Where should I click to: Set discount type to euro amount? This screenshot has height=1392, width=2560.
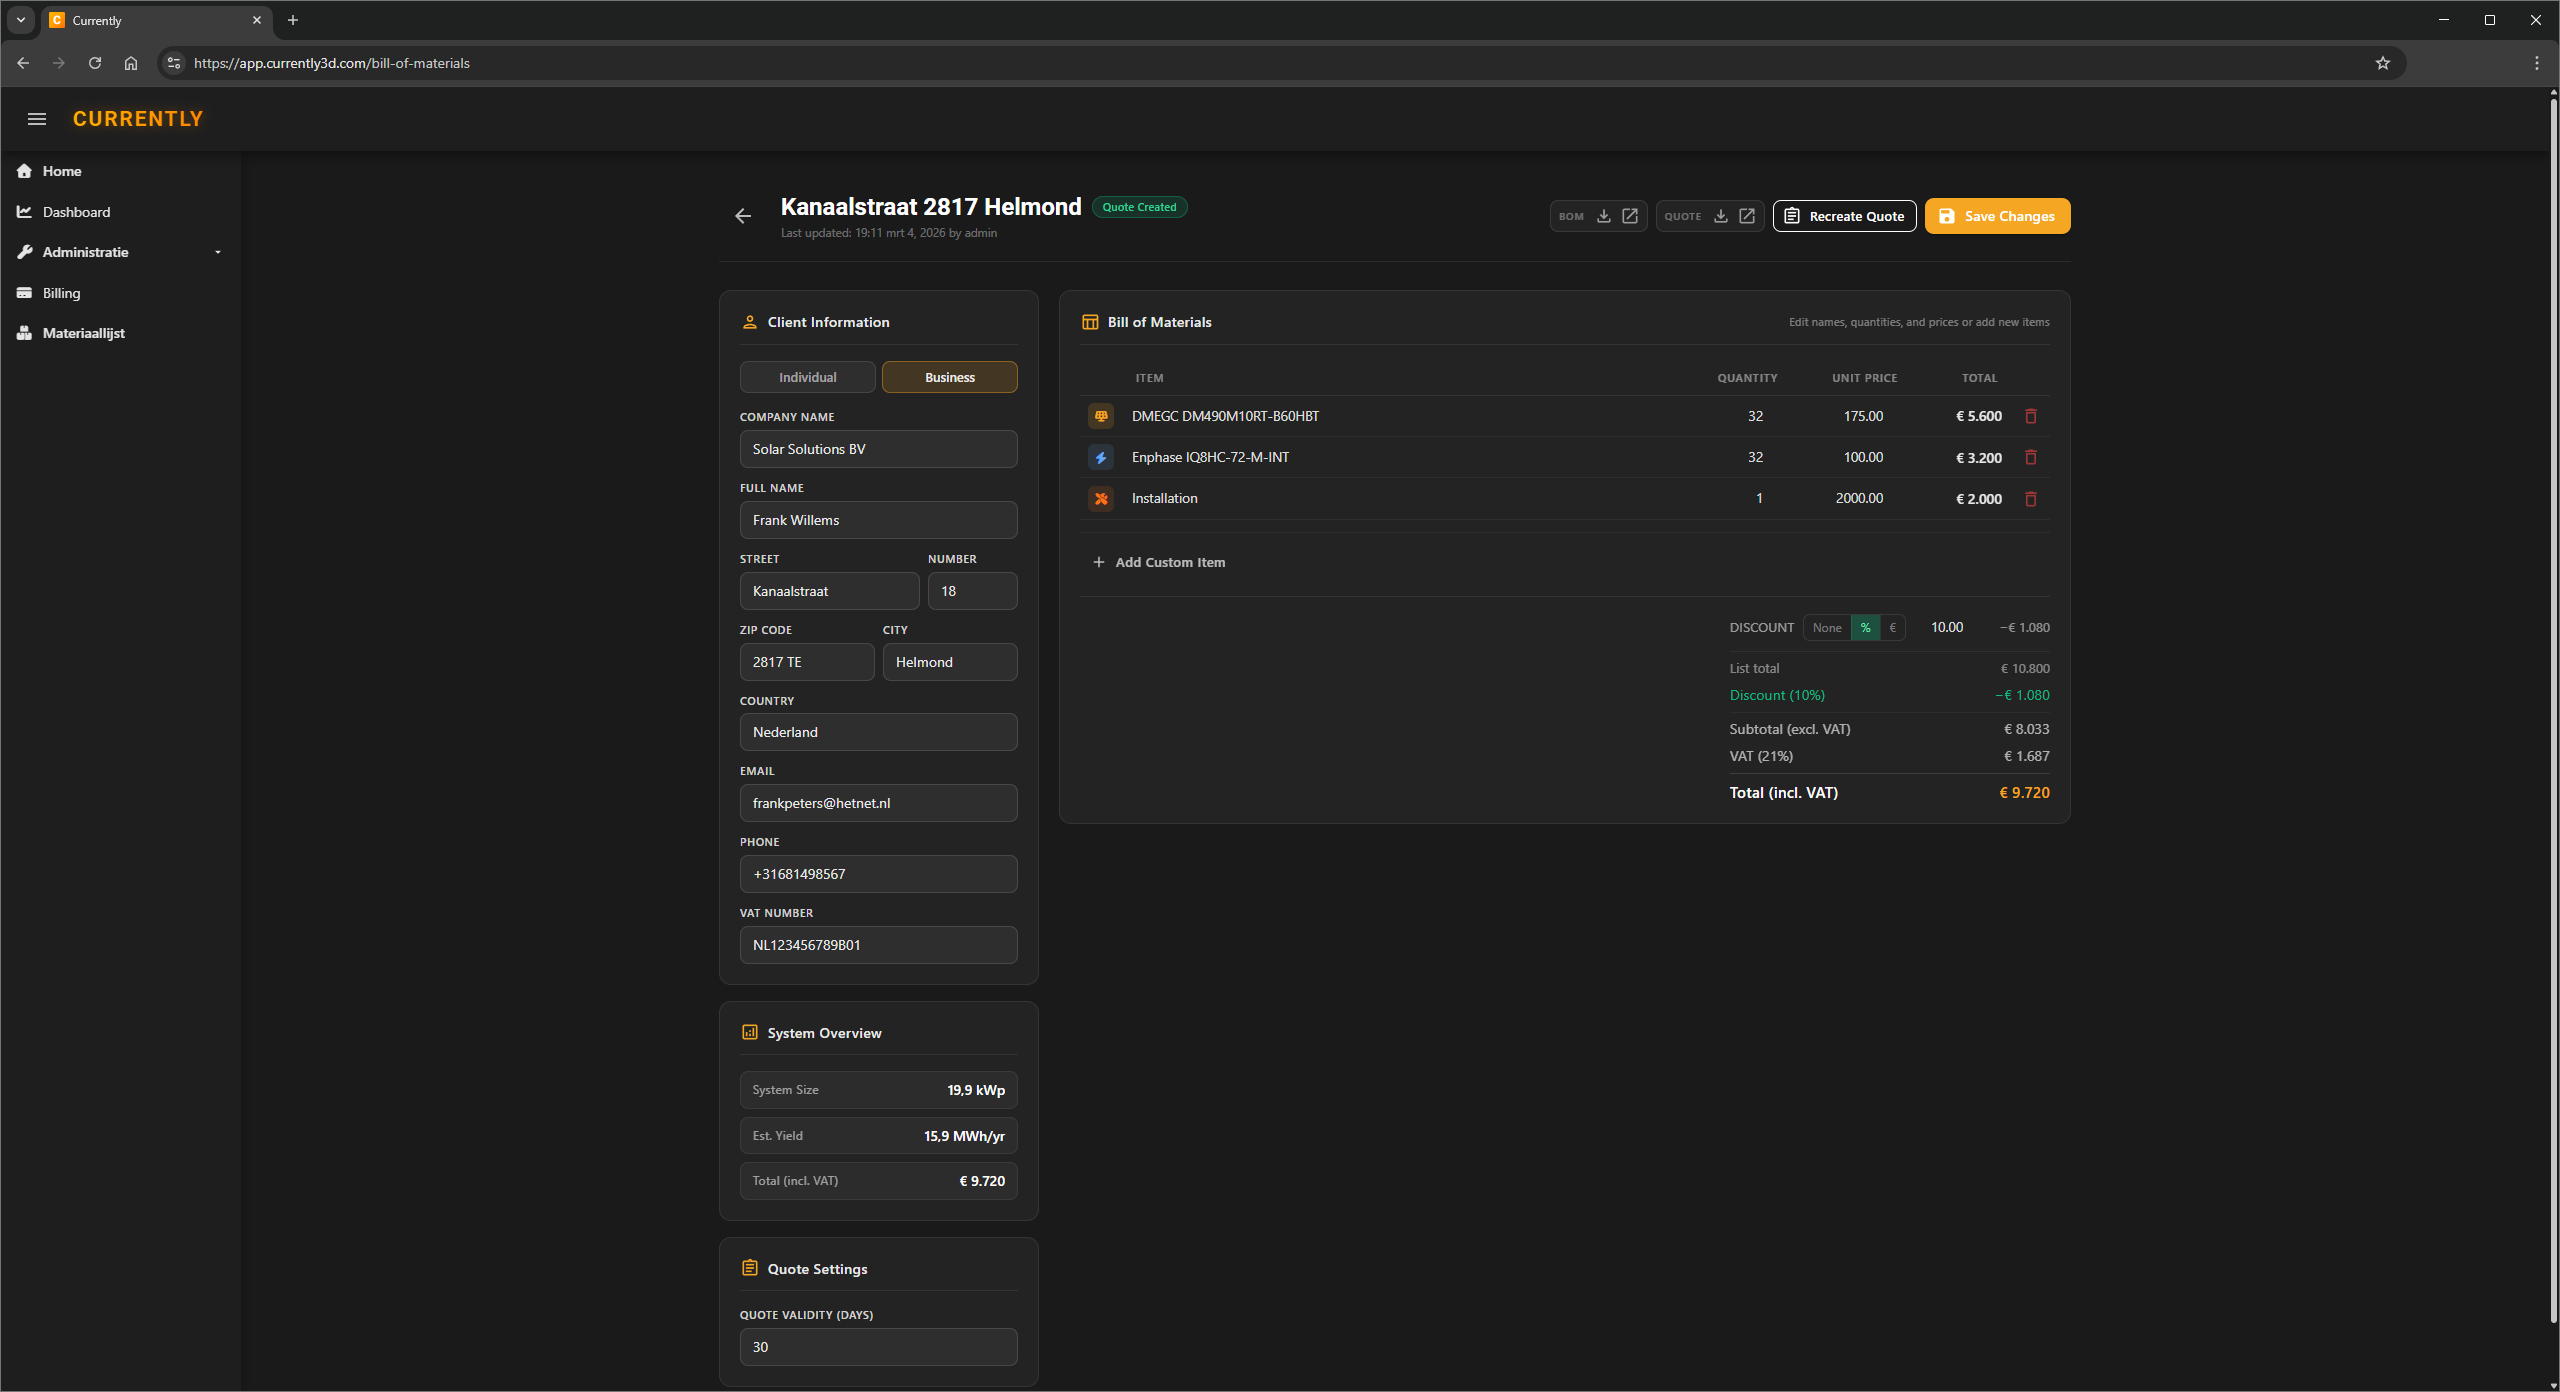(1892, 627)
